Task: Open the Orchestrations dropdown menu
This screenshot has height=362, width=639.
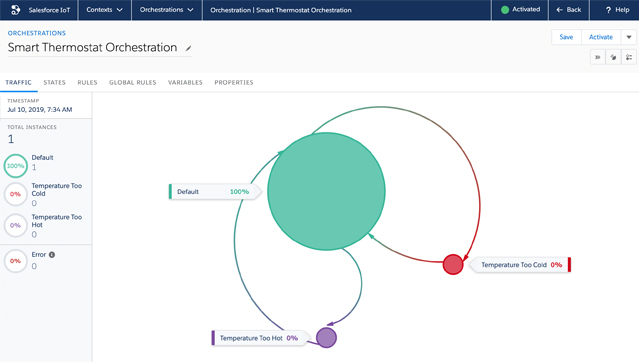Action: click(167, 10)
